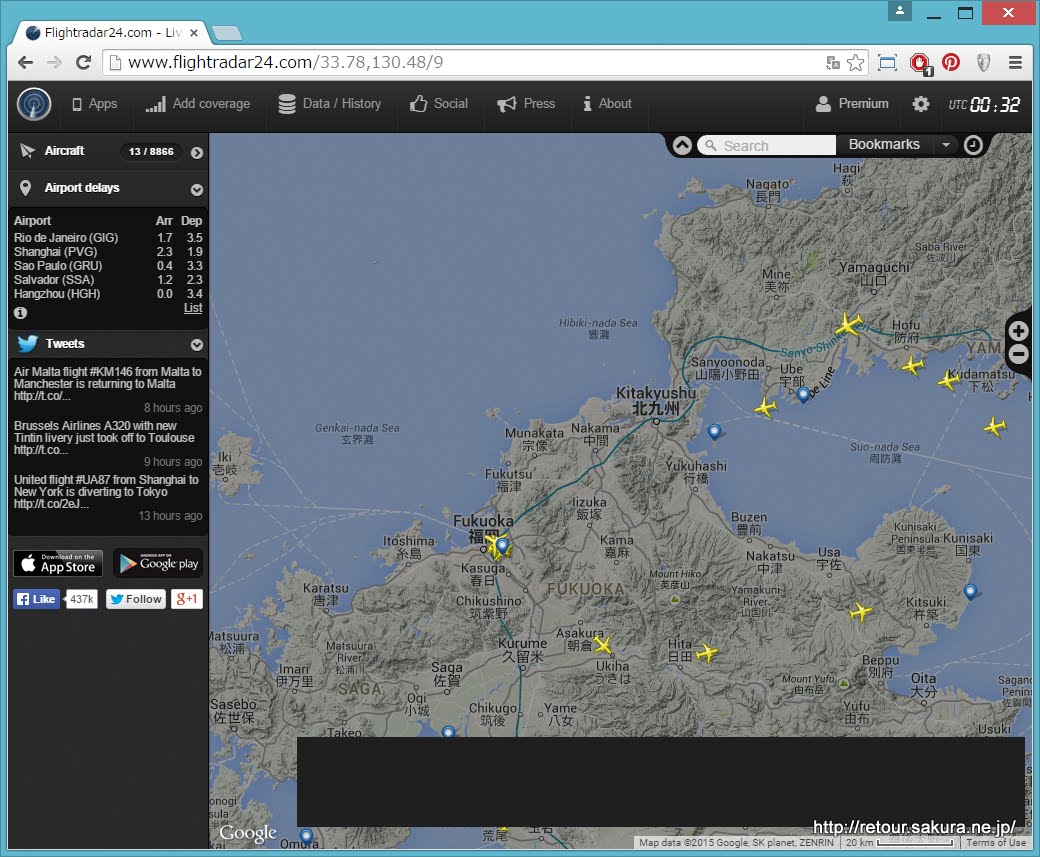Select Shanghai (PVG) delay row

tap(108, 251)
